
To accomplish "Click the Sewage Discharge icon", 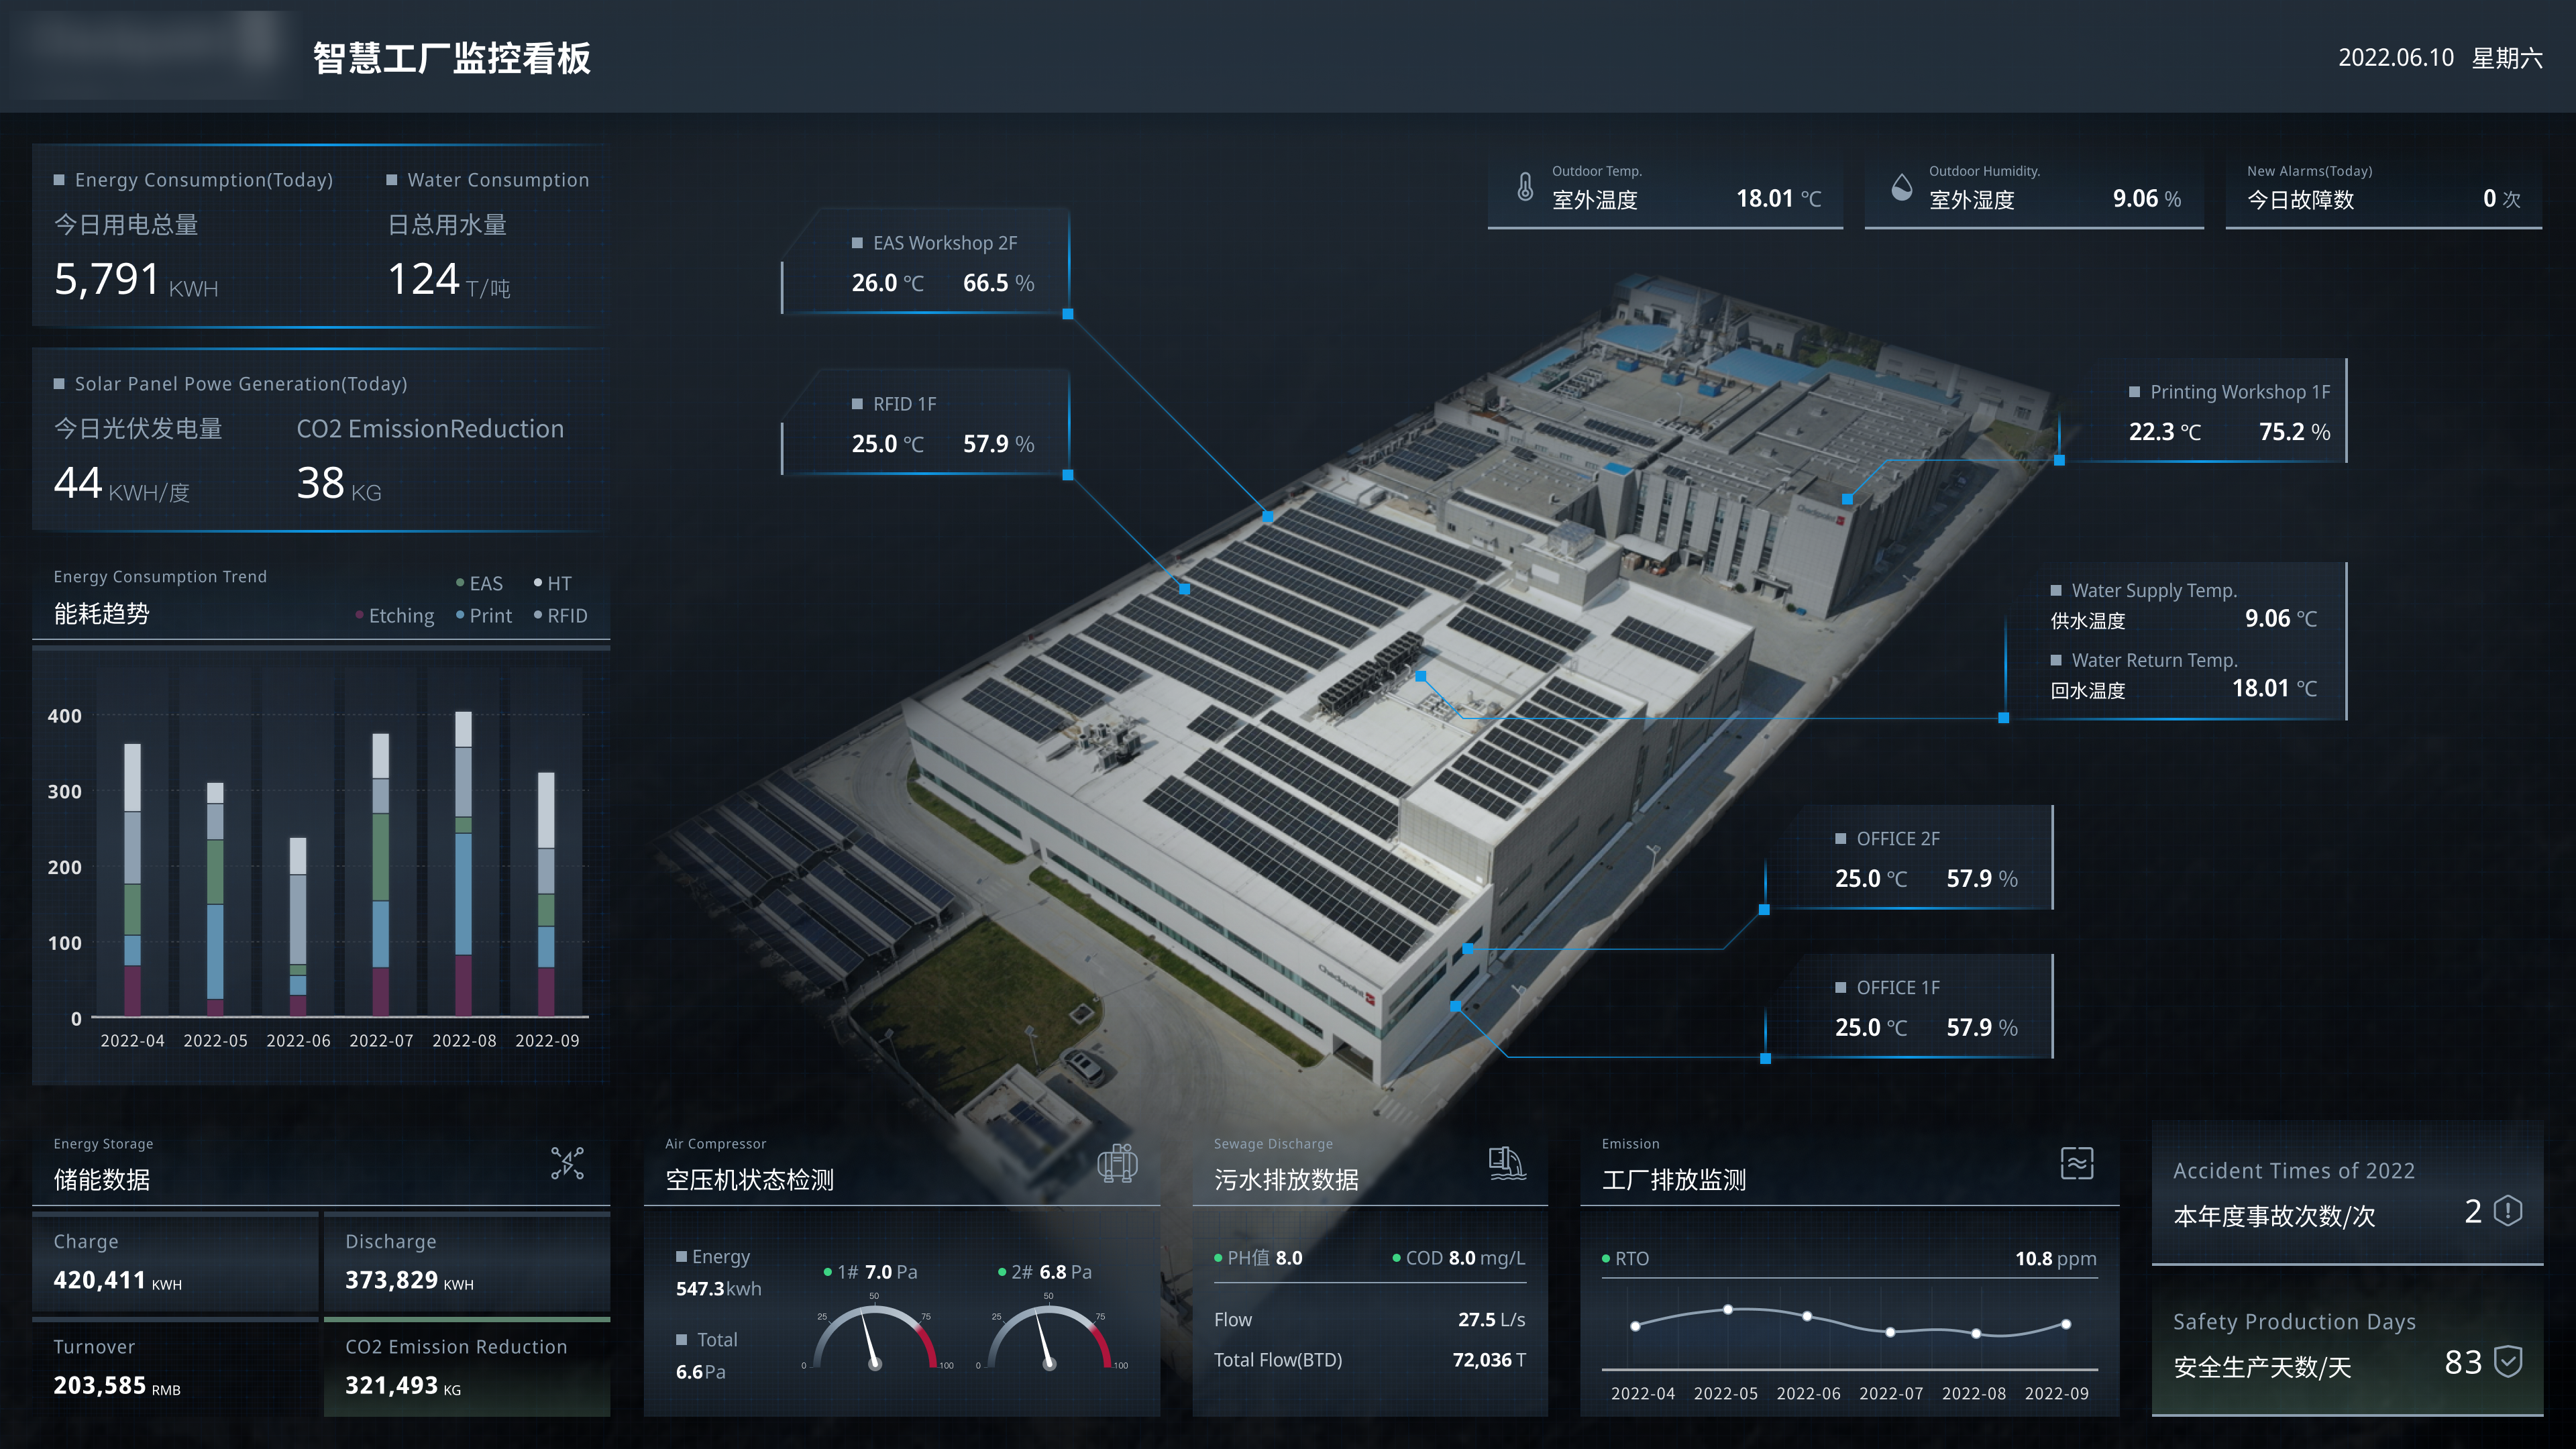I will (x=1506, y=1163).
